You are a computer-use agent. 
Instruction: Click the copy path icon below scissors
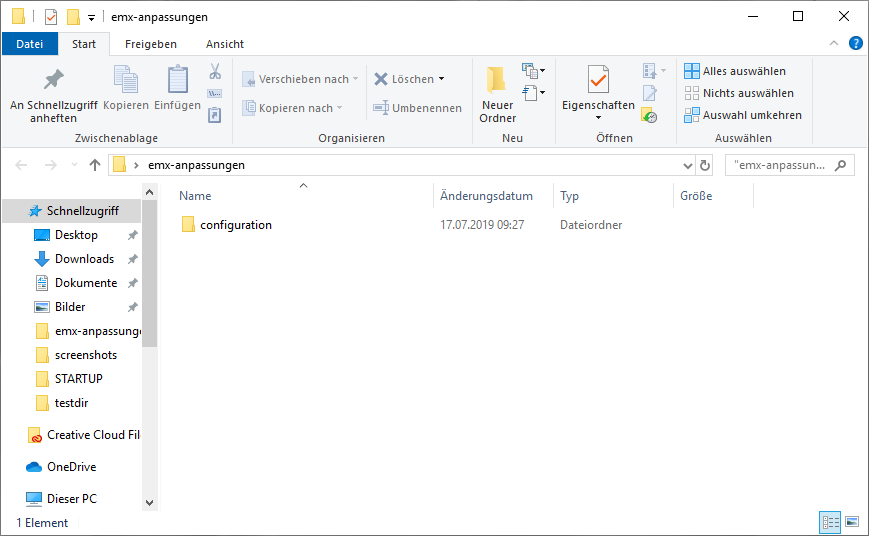pos(215,93)
